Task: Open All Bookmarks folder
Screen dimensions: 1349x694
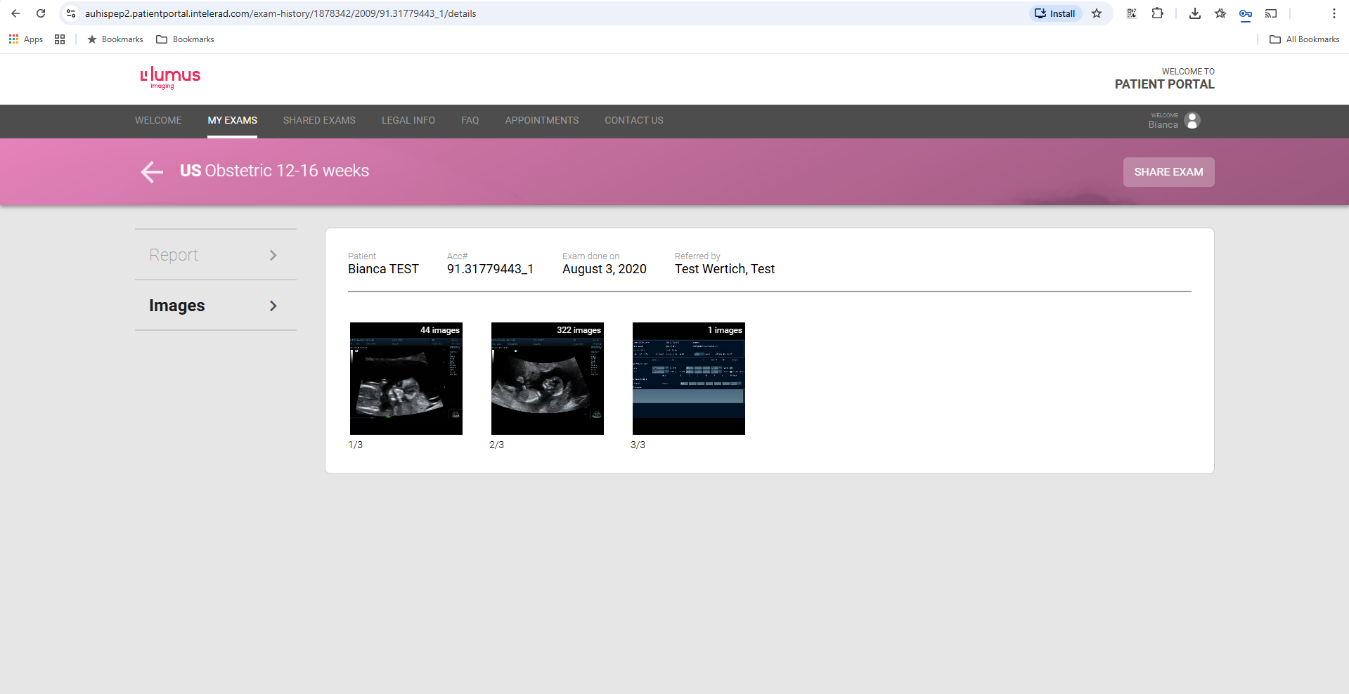Action: pos(1304,39)
